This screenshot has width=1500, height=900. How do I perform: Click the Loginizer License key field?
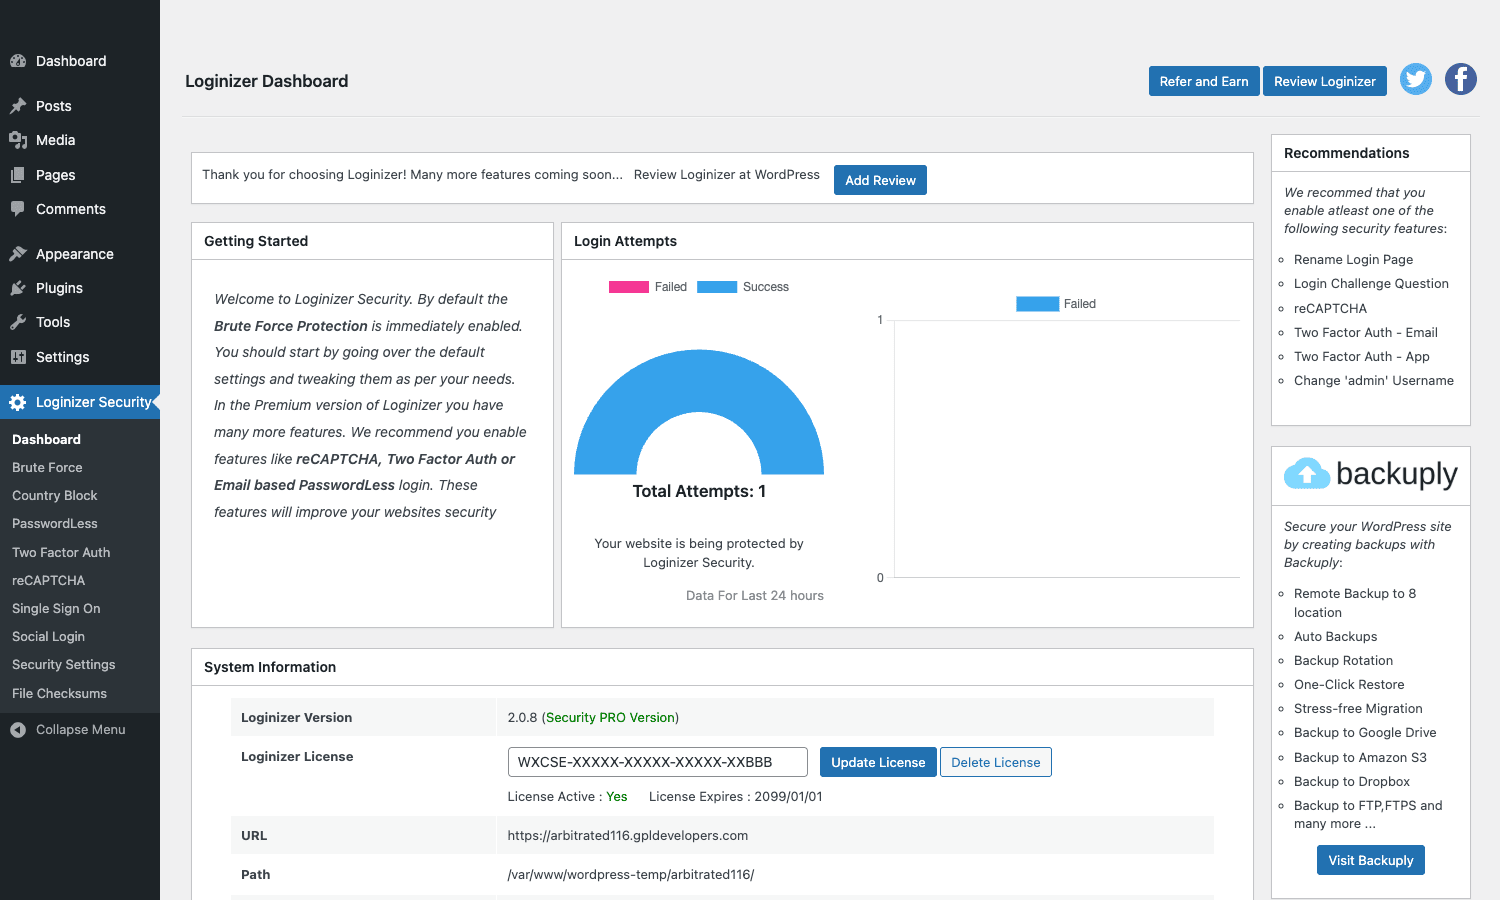click(658, 762)
